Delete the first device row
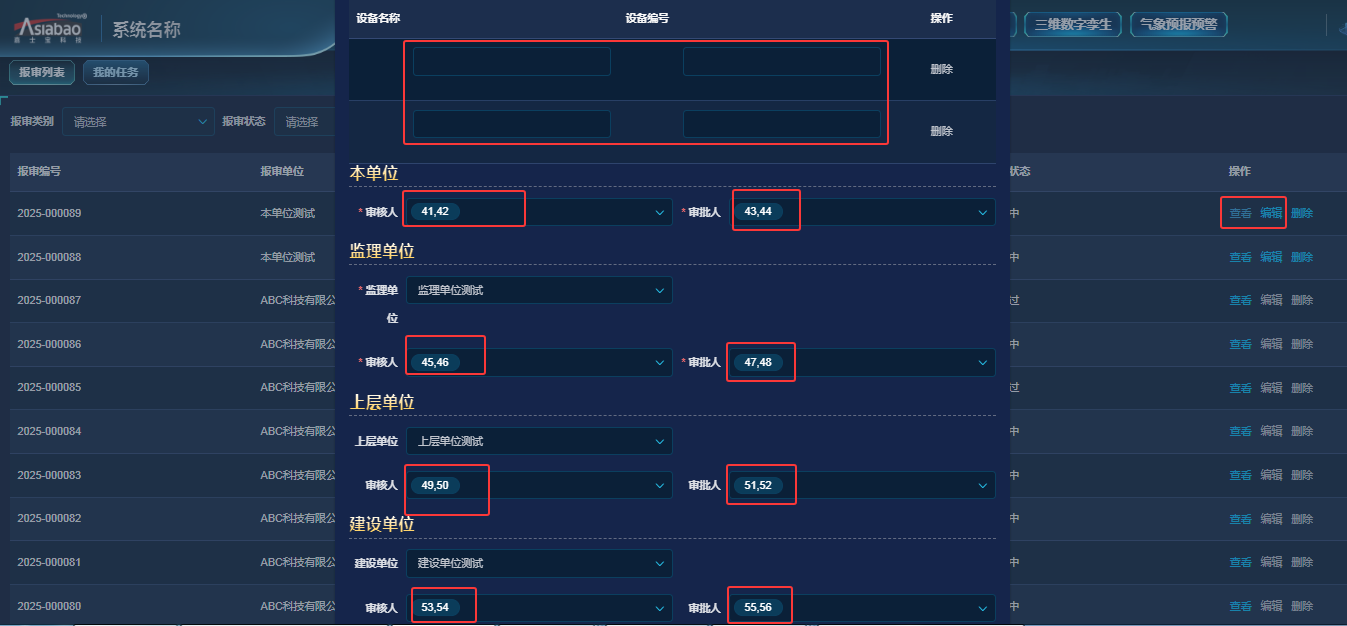The height and width of the screenshot is (626, 1347). click(941, 69)
